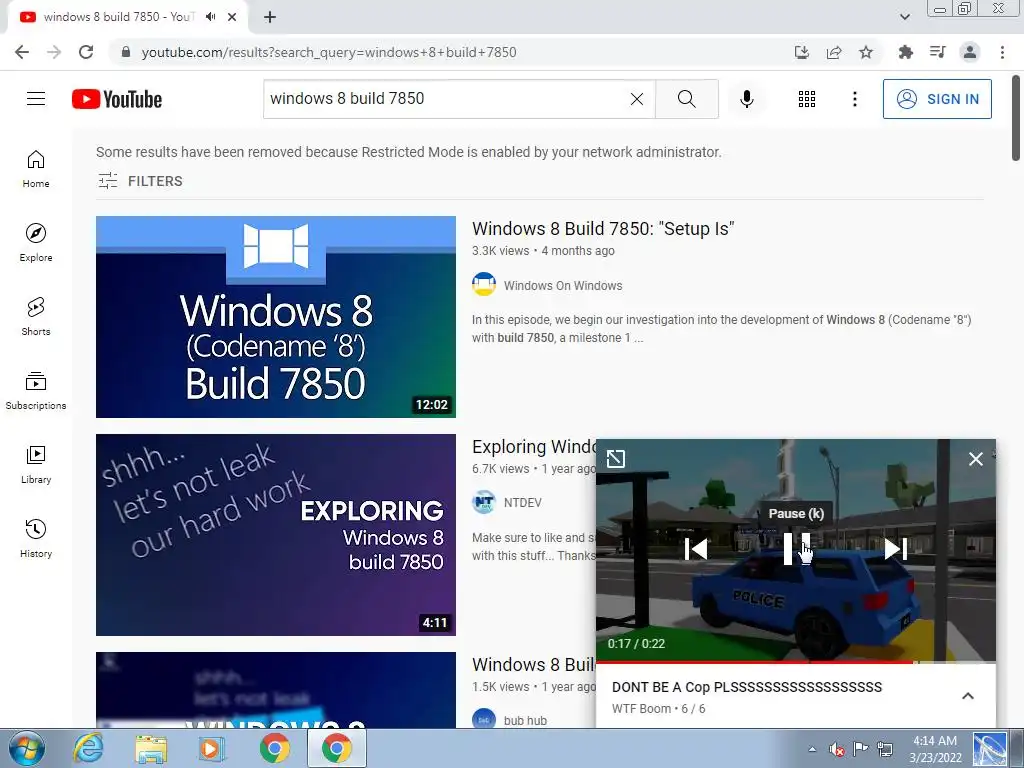Screen dimensions: 1024x768
Task: Open YouTube settings three-dot menu
Action: tap(854, 99)
